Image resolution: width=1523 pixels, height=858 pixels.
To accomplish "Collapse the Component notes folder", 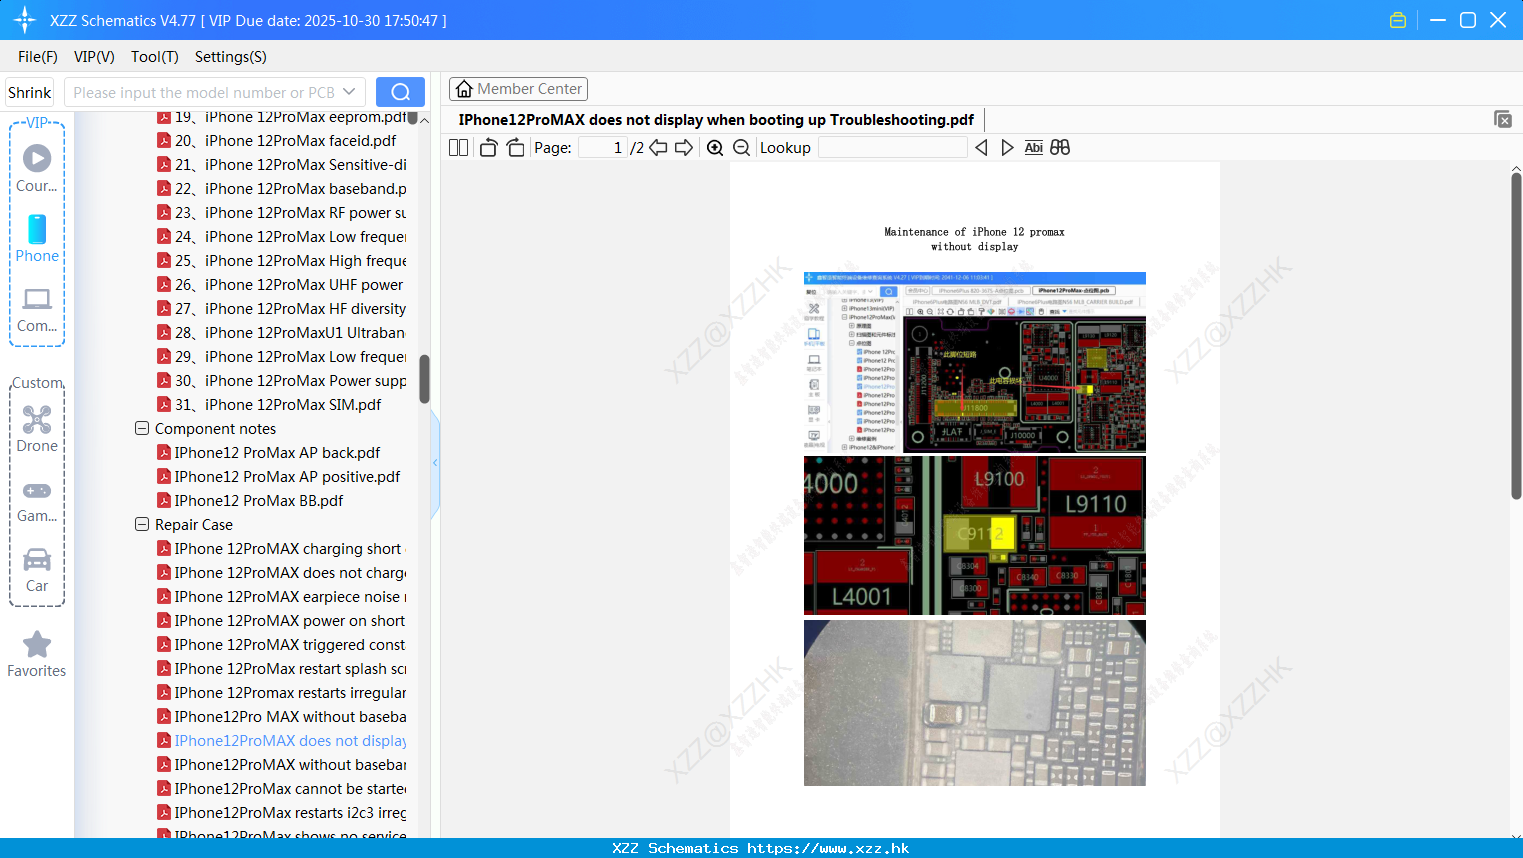I will [142, 428].
